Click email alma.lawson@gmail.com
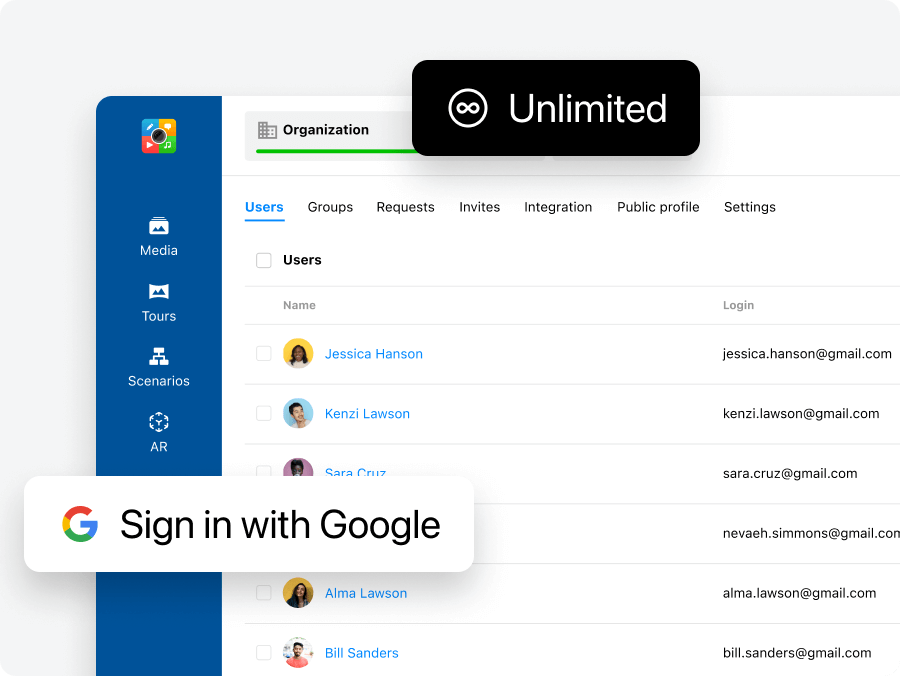900x676 pixels. point(799,593)
